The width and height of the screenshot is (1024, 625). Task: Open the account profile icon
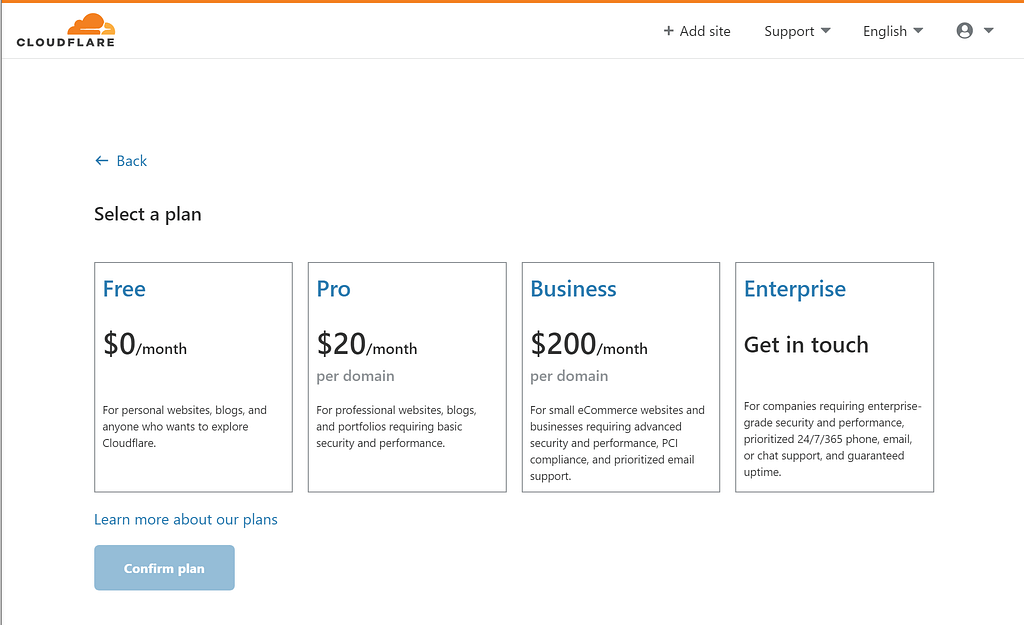(965, 31)
